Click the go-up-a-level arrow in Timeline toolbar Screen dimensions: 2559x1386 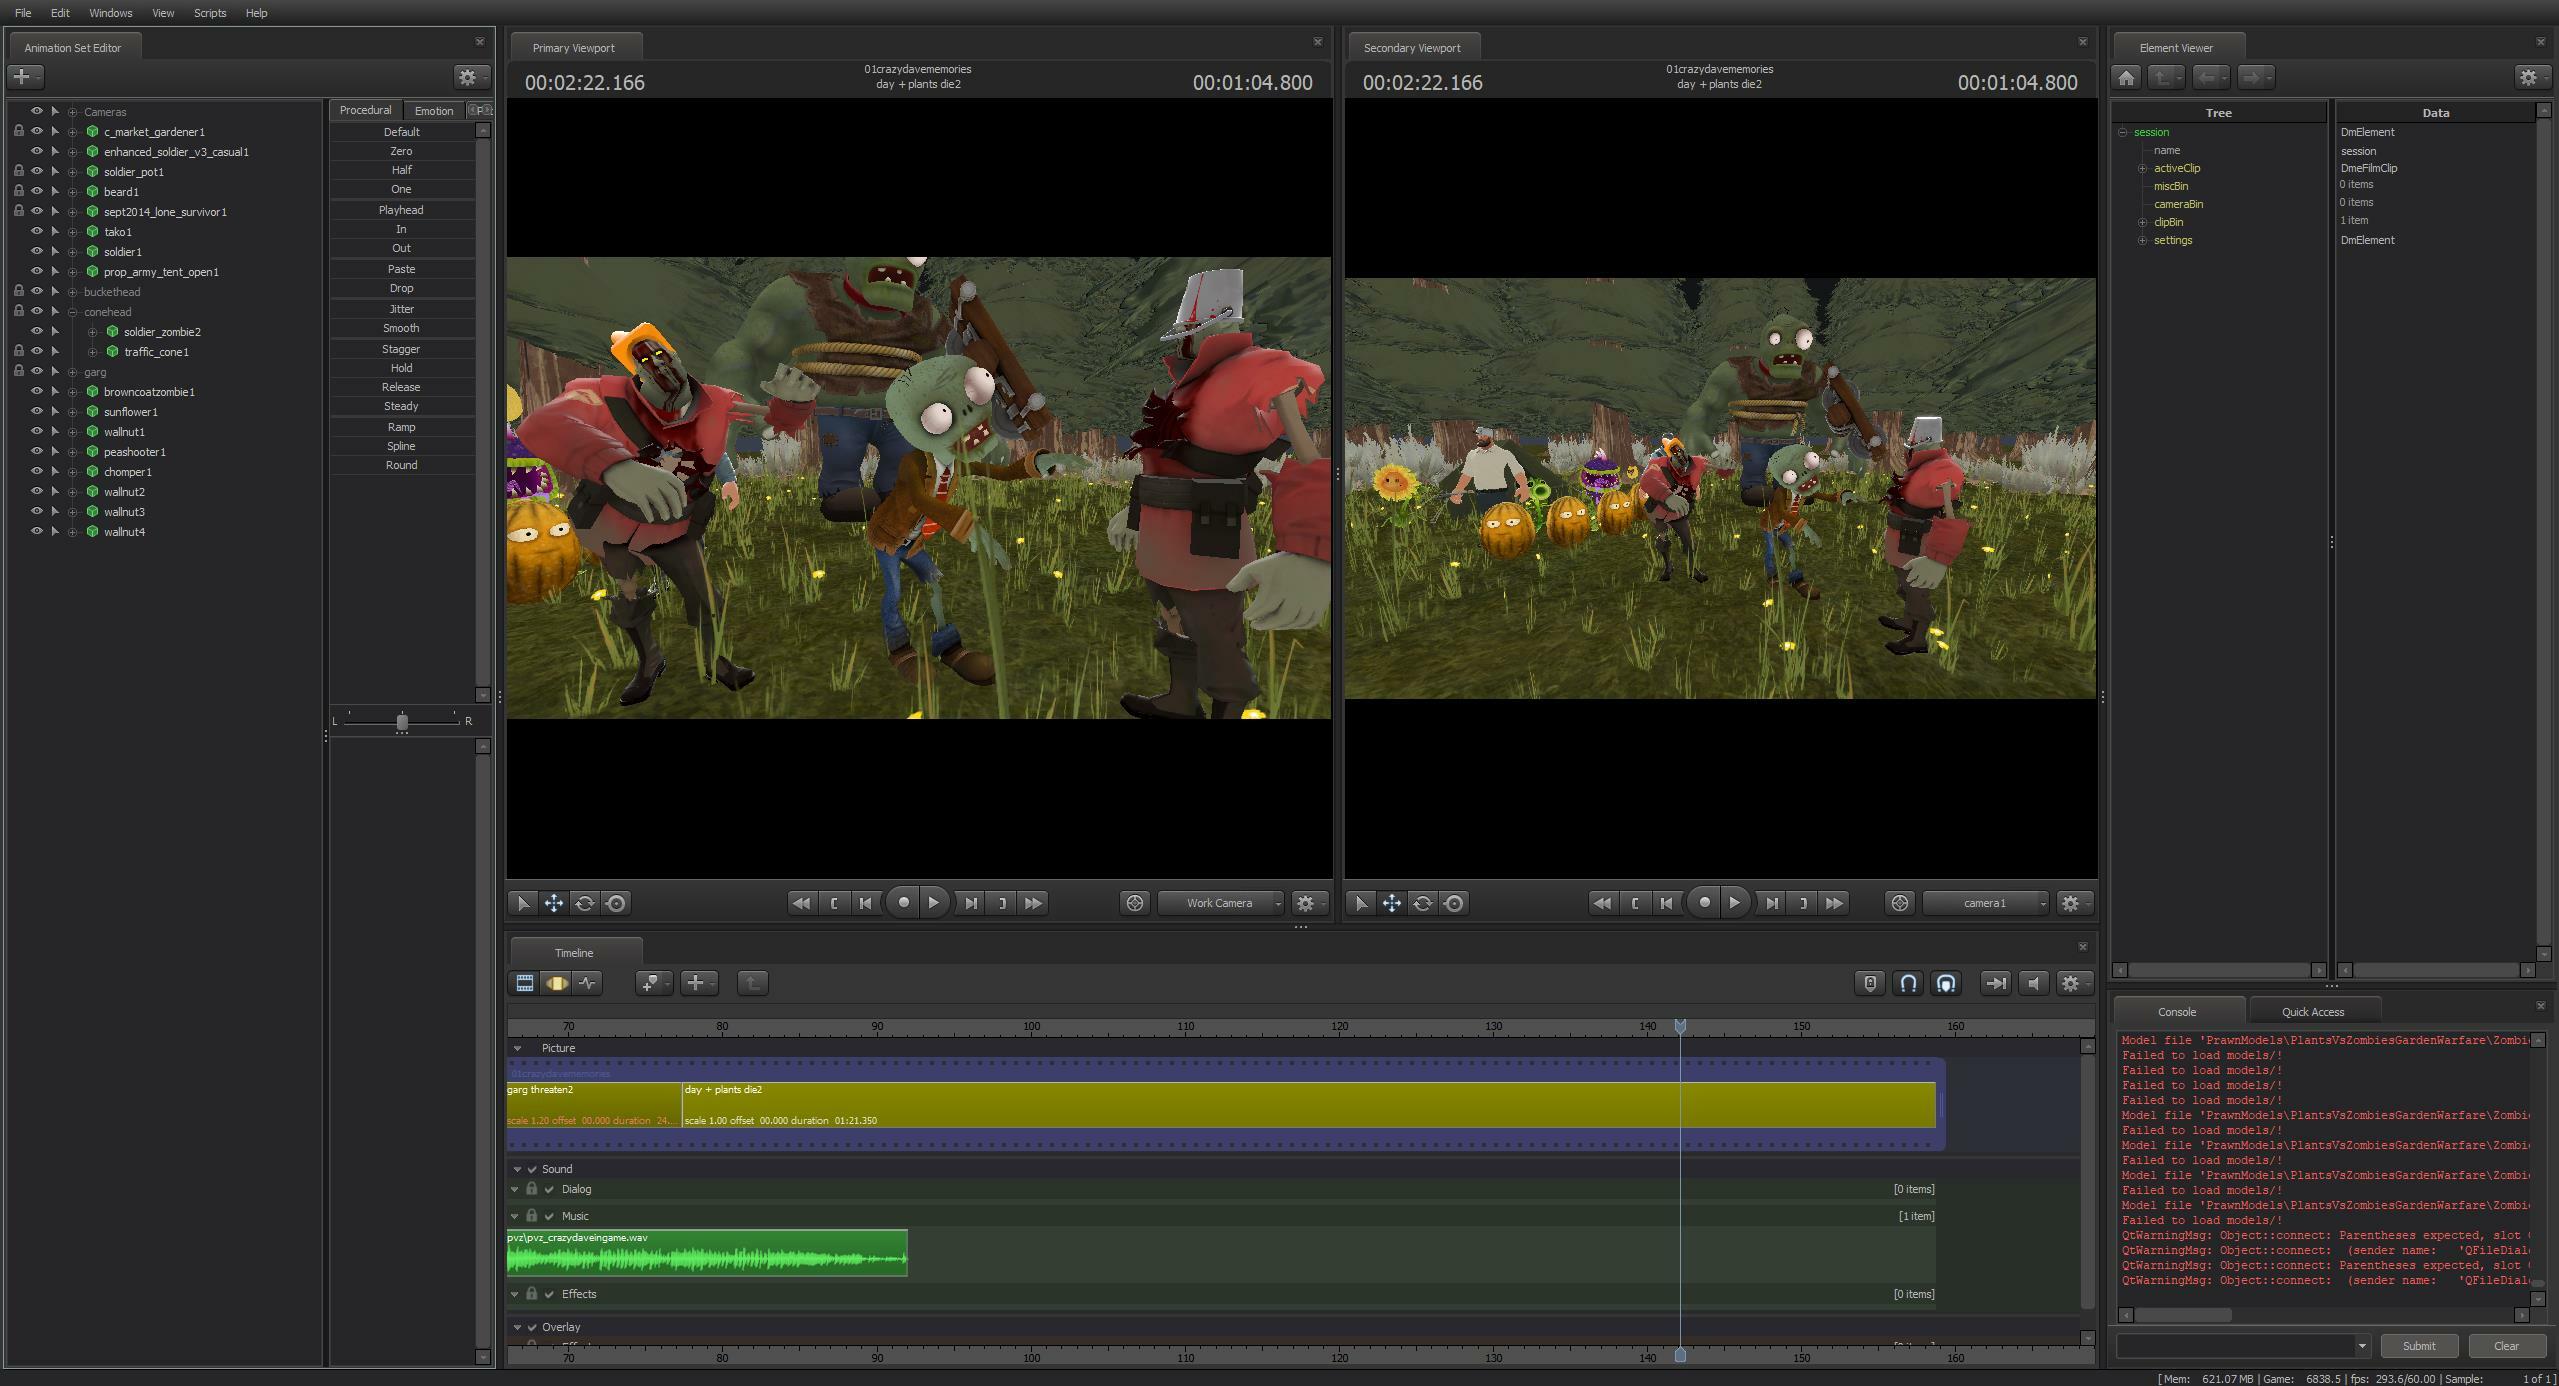click(x=753, y=983)
